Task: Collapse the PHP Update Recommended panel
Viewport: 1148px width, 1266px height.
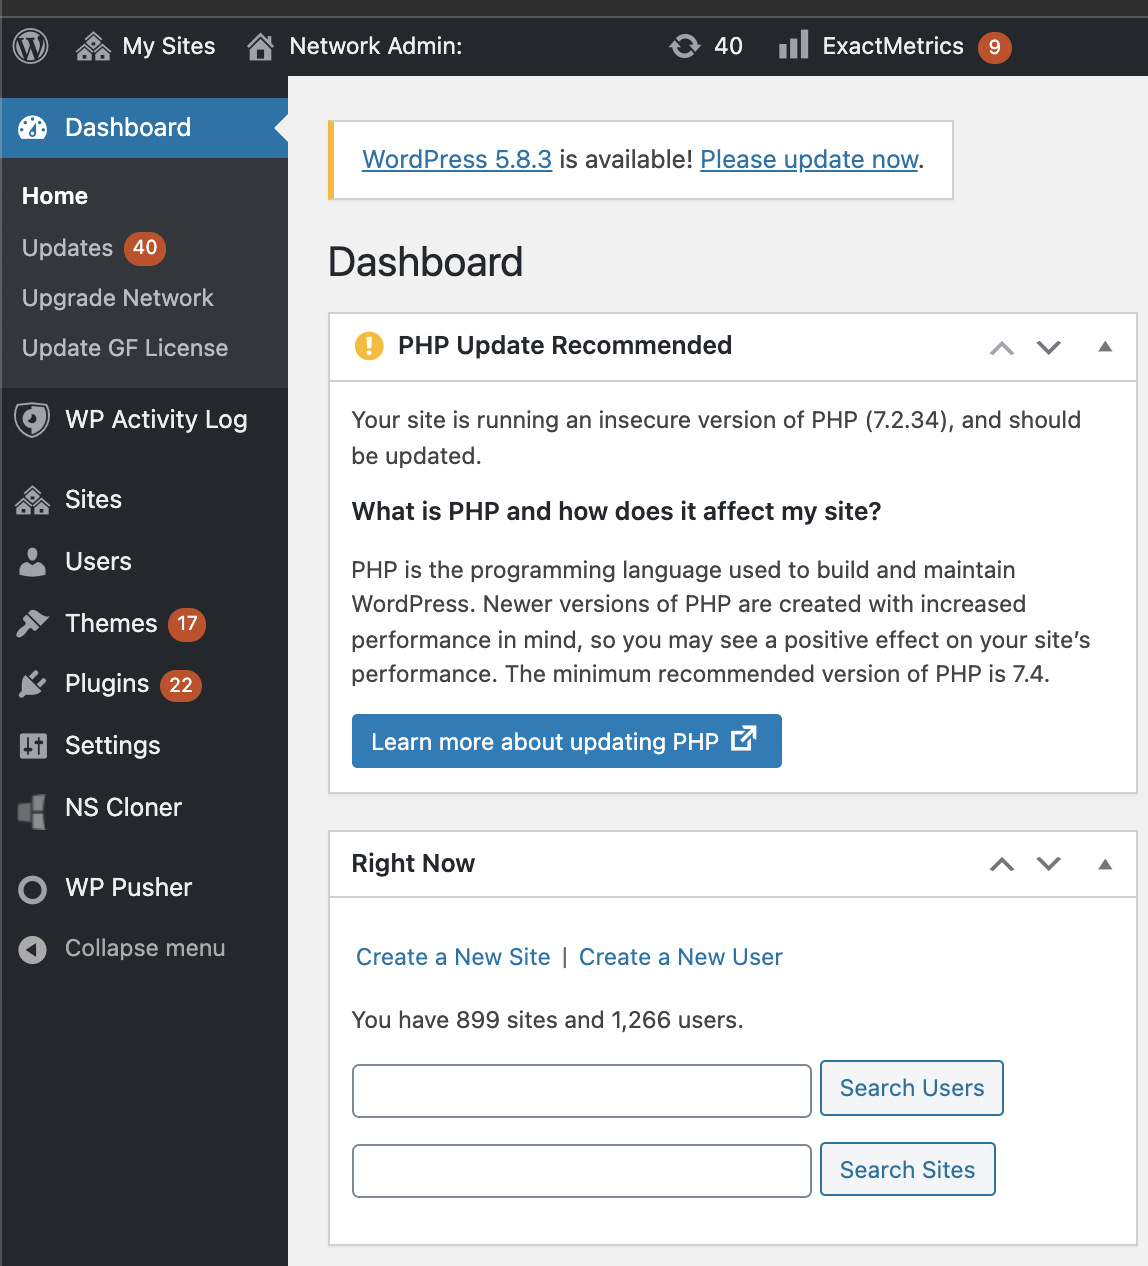Action: coord(1105,347)
